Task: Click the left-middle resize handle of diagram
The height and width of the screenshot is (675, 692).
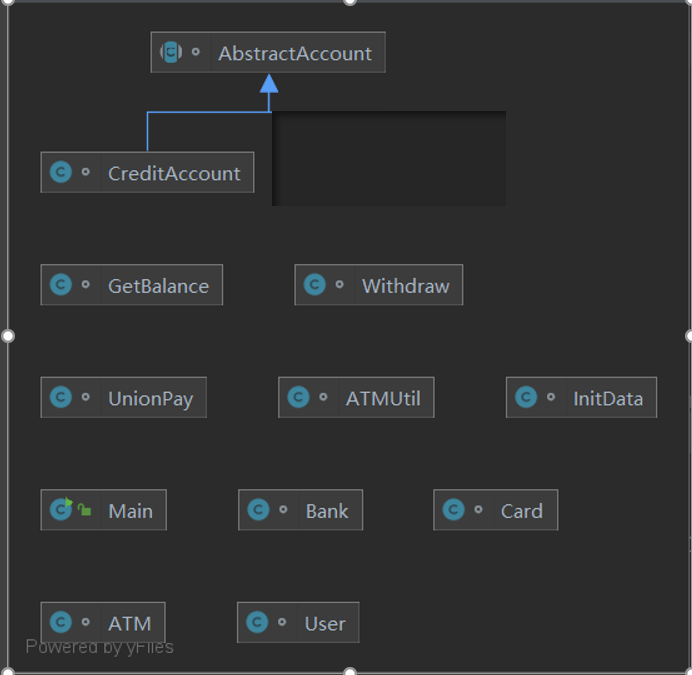Action: coord(8,336)
